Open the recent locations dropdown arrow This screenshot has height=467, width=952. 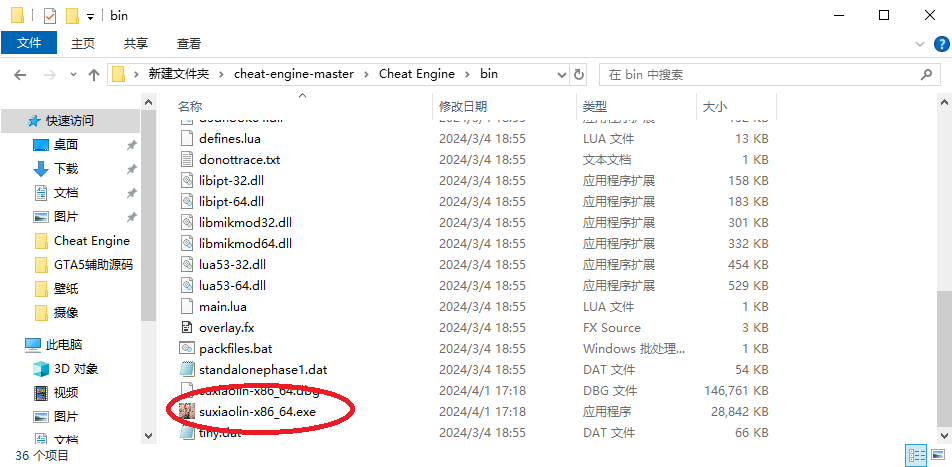pyautogui.click(x=70, y=74)
